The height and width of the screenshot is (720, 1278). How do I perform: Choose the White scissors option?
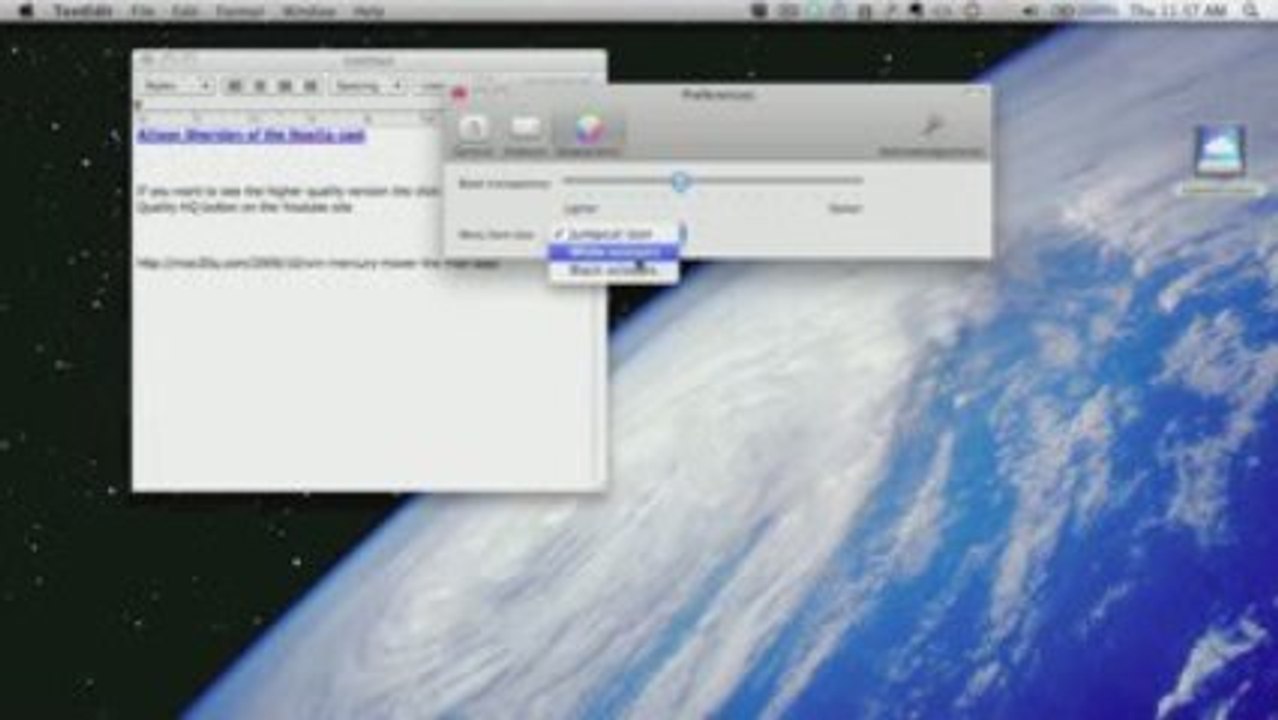614,252
